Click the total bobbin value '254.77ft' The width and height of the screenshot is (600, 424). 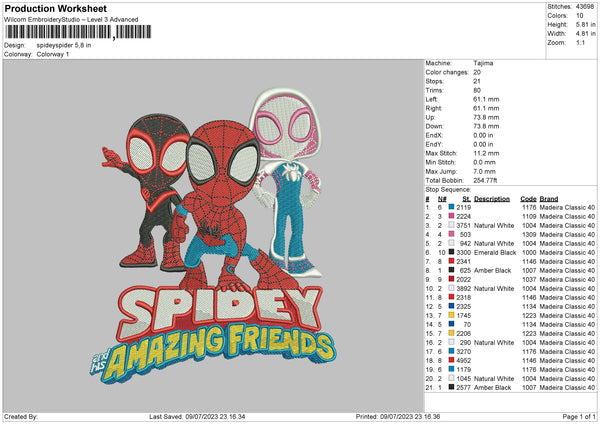pos(485,180)
